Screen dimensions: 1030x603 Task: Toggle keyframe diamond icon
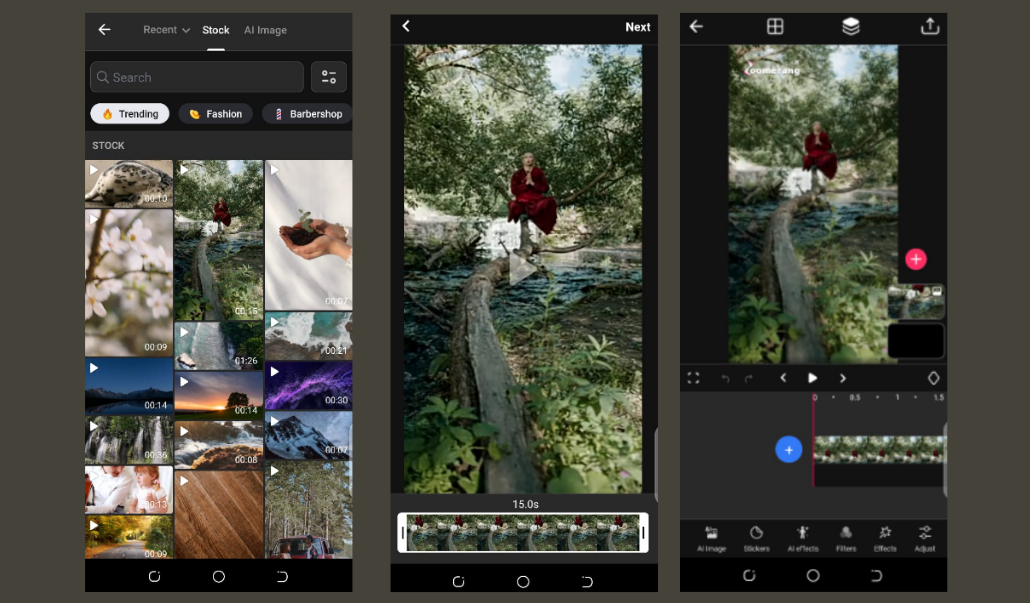(933, 378)
